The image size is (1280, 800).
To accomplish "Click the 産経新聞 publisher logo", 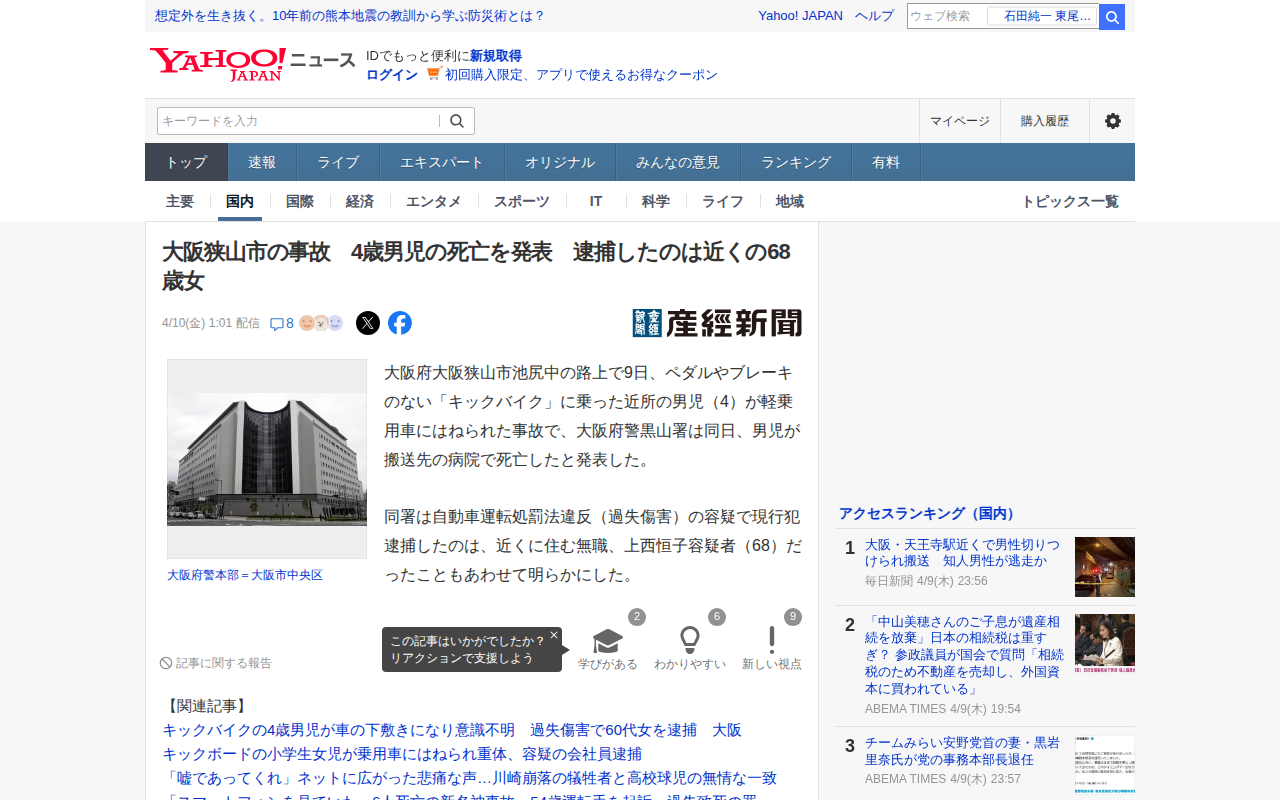I will pyautogui.click(x=717, y=323).
